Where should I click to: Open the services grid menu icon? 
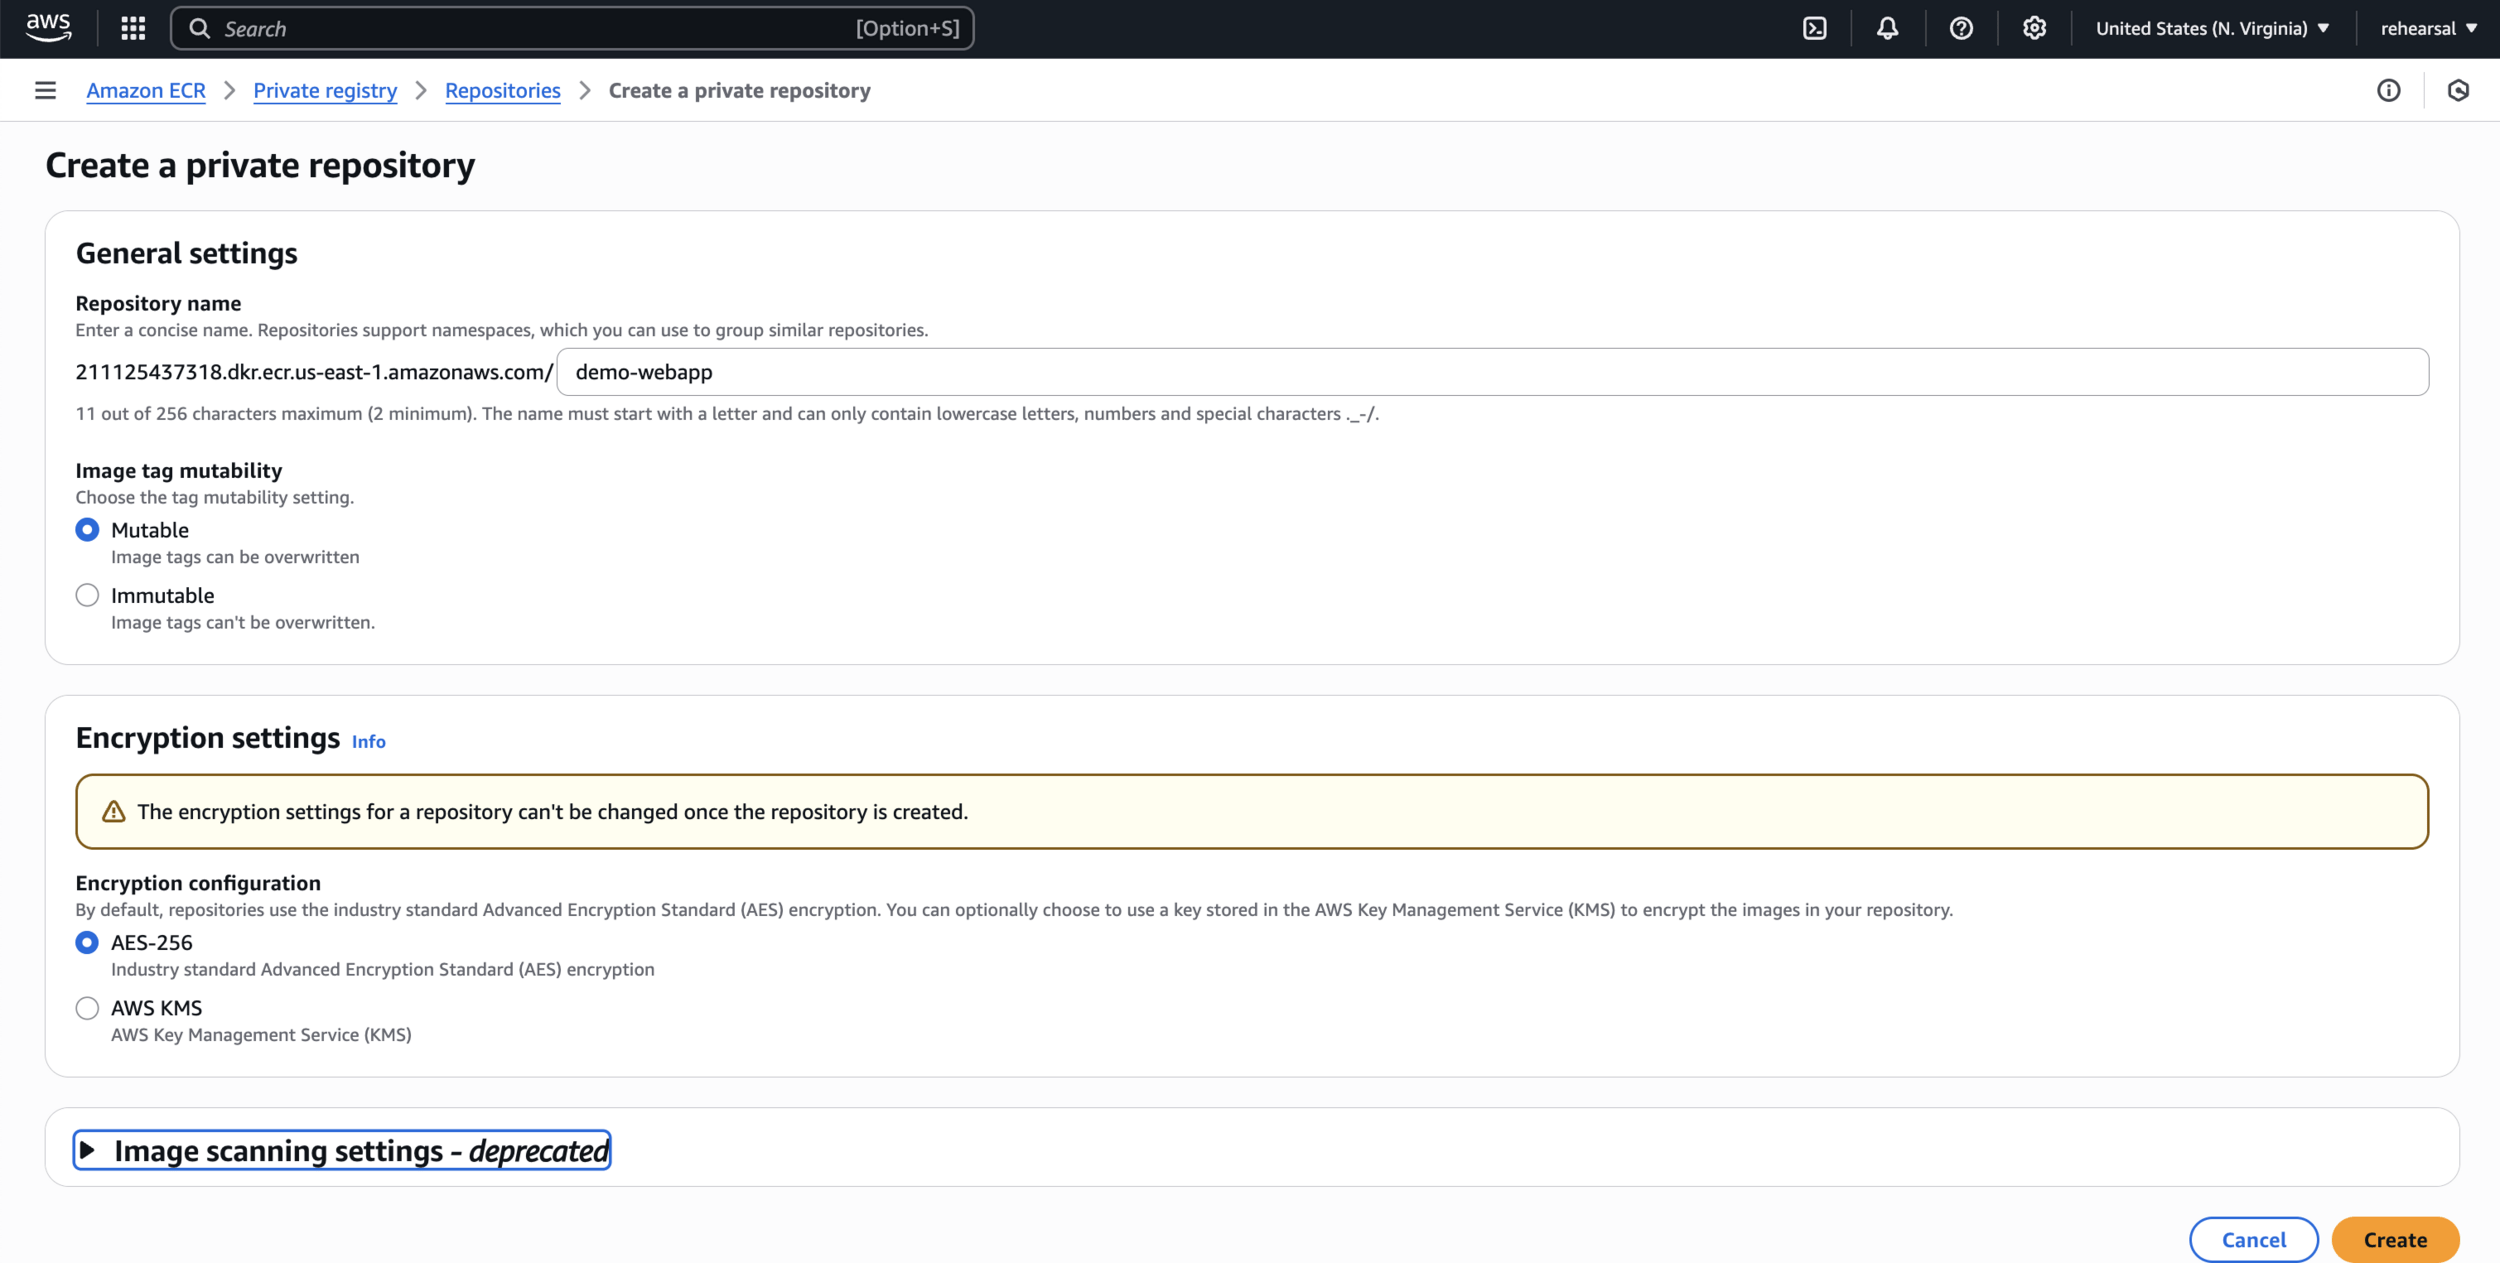click(x=133, y=28)
